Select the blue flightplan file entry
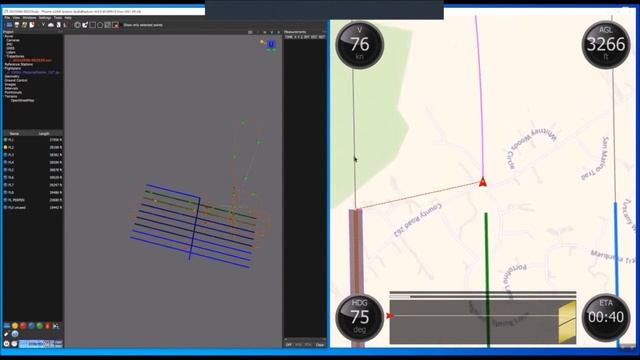 pos(35,73)
